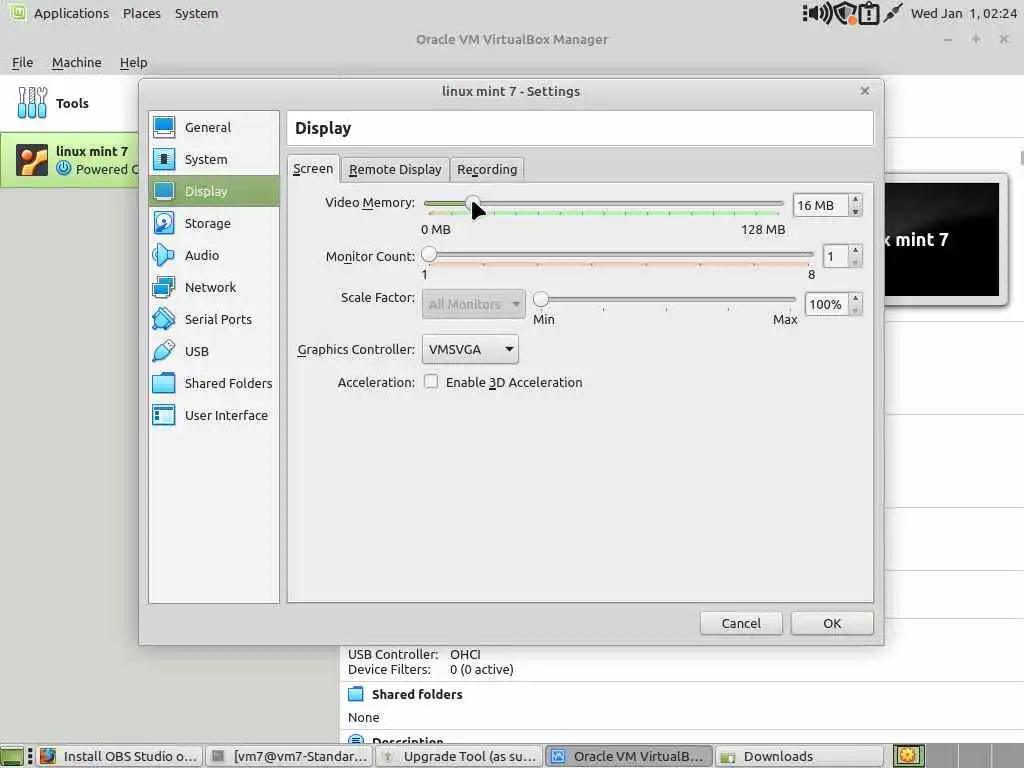Open the Places panel menu
Image resolution: width=1024 pixels, height=768 pixels.
142,13
